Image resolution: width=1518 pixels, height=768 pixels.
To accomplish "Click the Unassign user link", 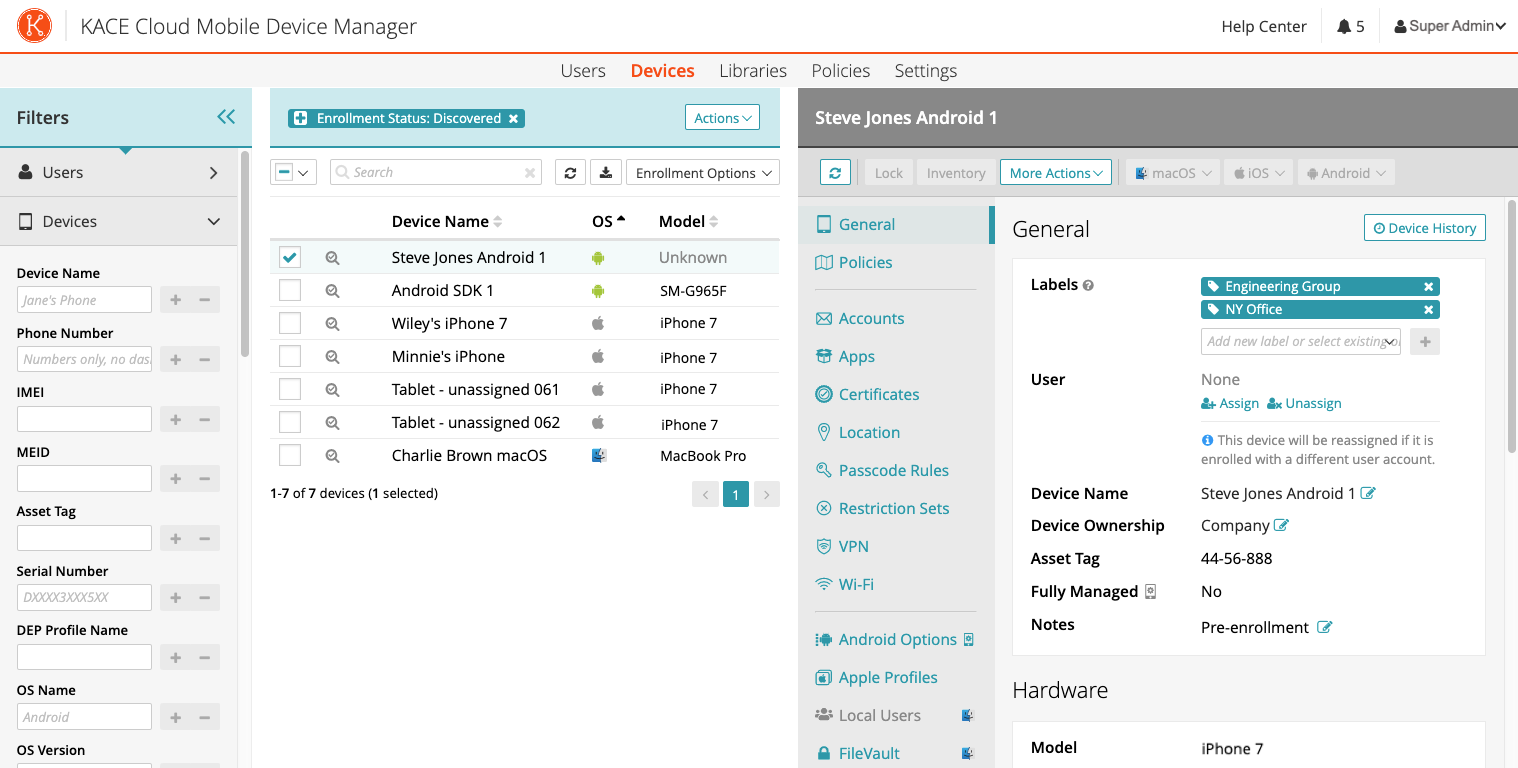I will pos(1304,404).
